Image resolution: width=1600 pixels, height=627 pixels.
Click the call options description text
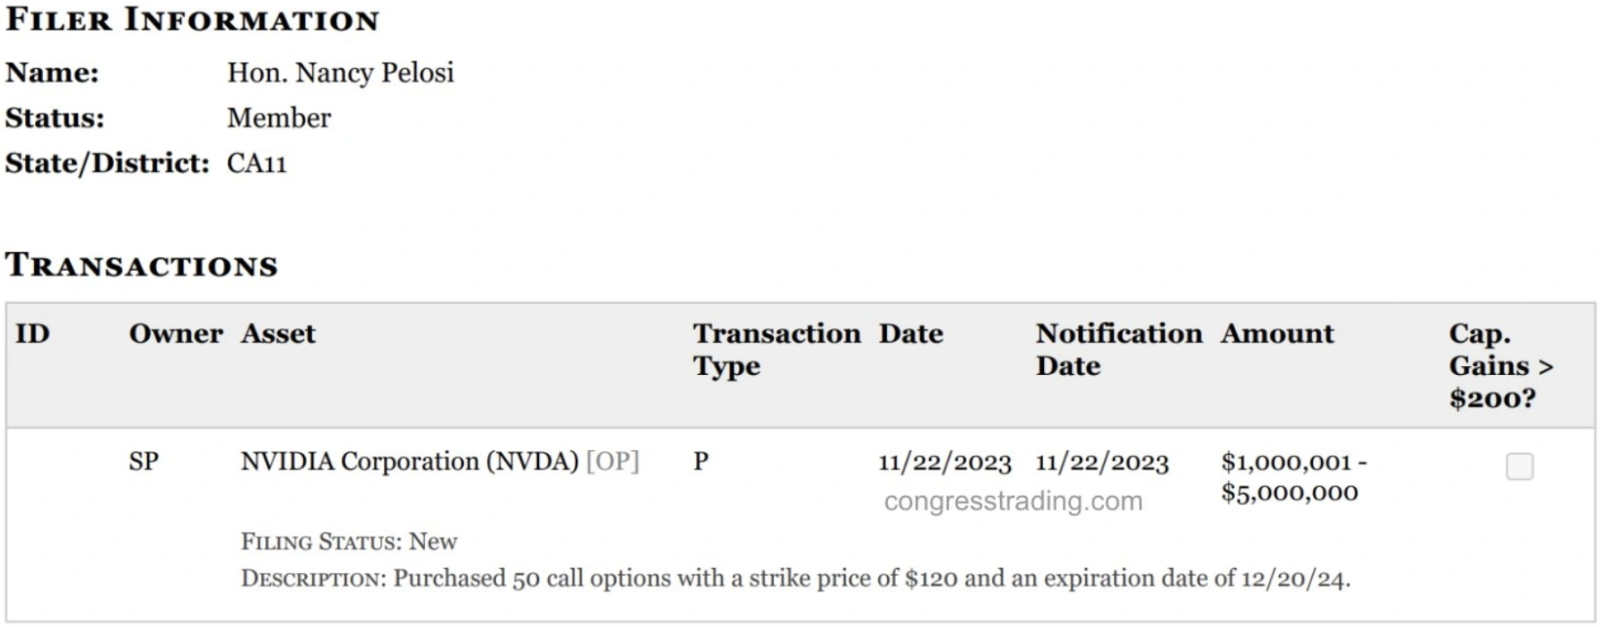pos(795,579)
